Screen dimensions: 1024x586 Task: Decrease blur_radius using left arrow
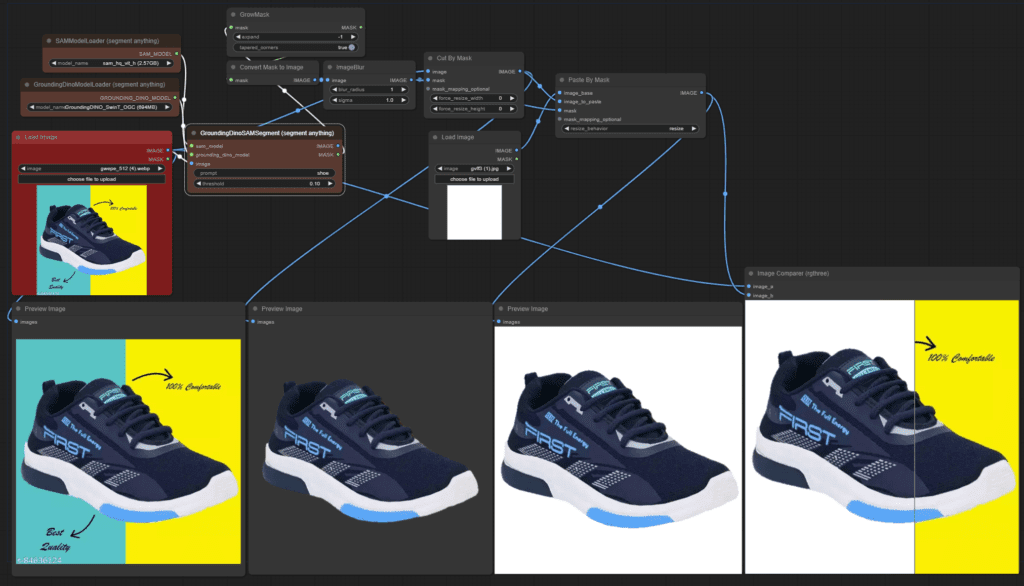tap(335, 90)
